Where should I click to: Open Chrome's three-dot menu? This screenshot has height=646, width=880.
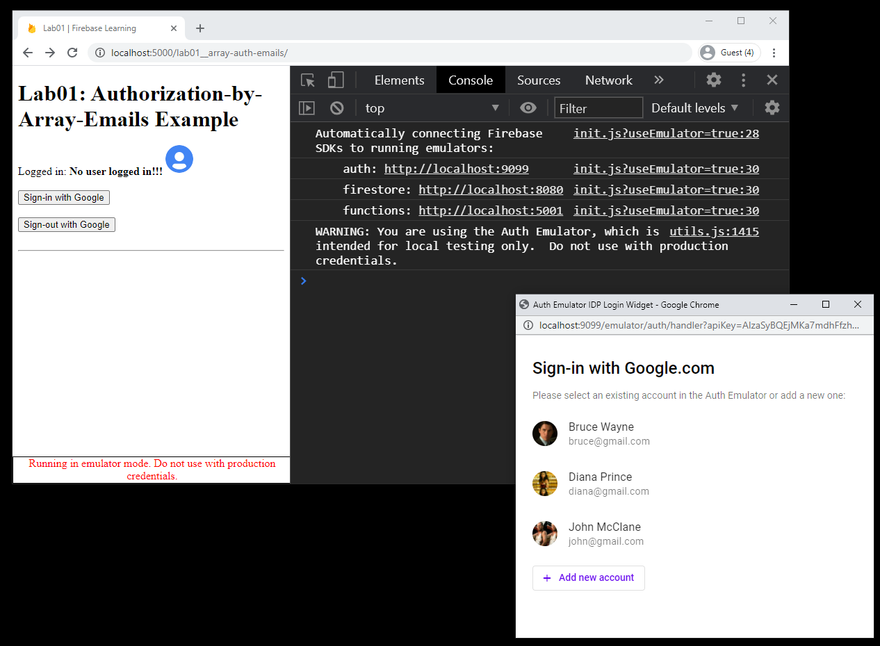point(774,53)
